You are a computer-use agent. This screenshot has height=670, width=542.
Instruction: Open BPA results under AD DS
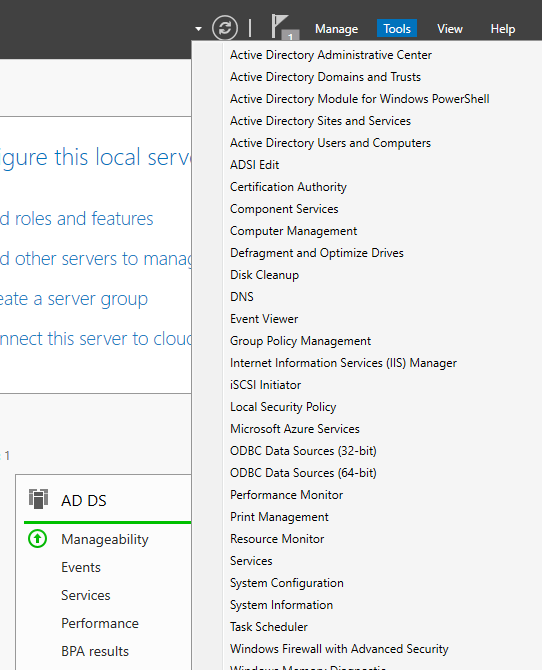tap(95, 651)
